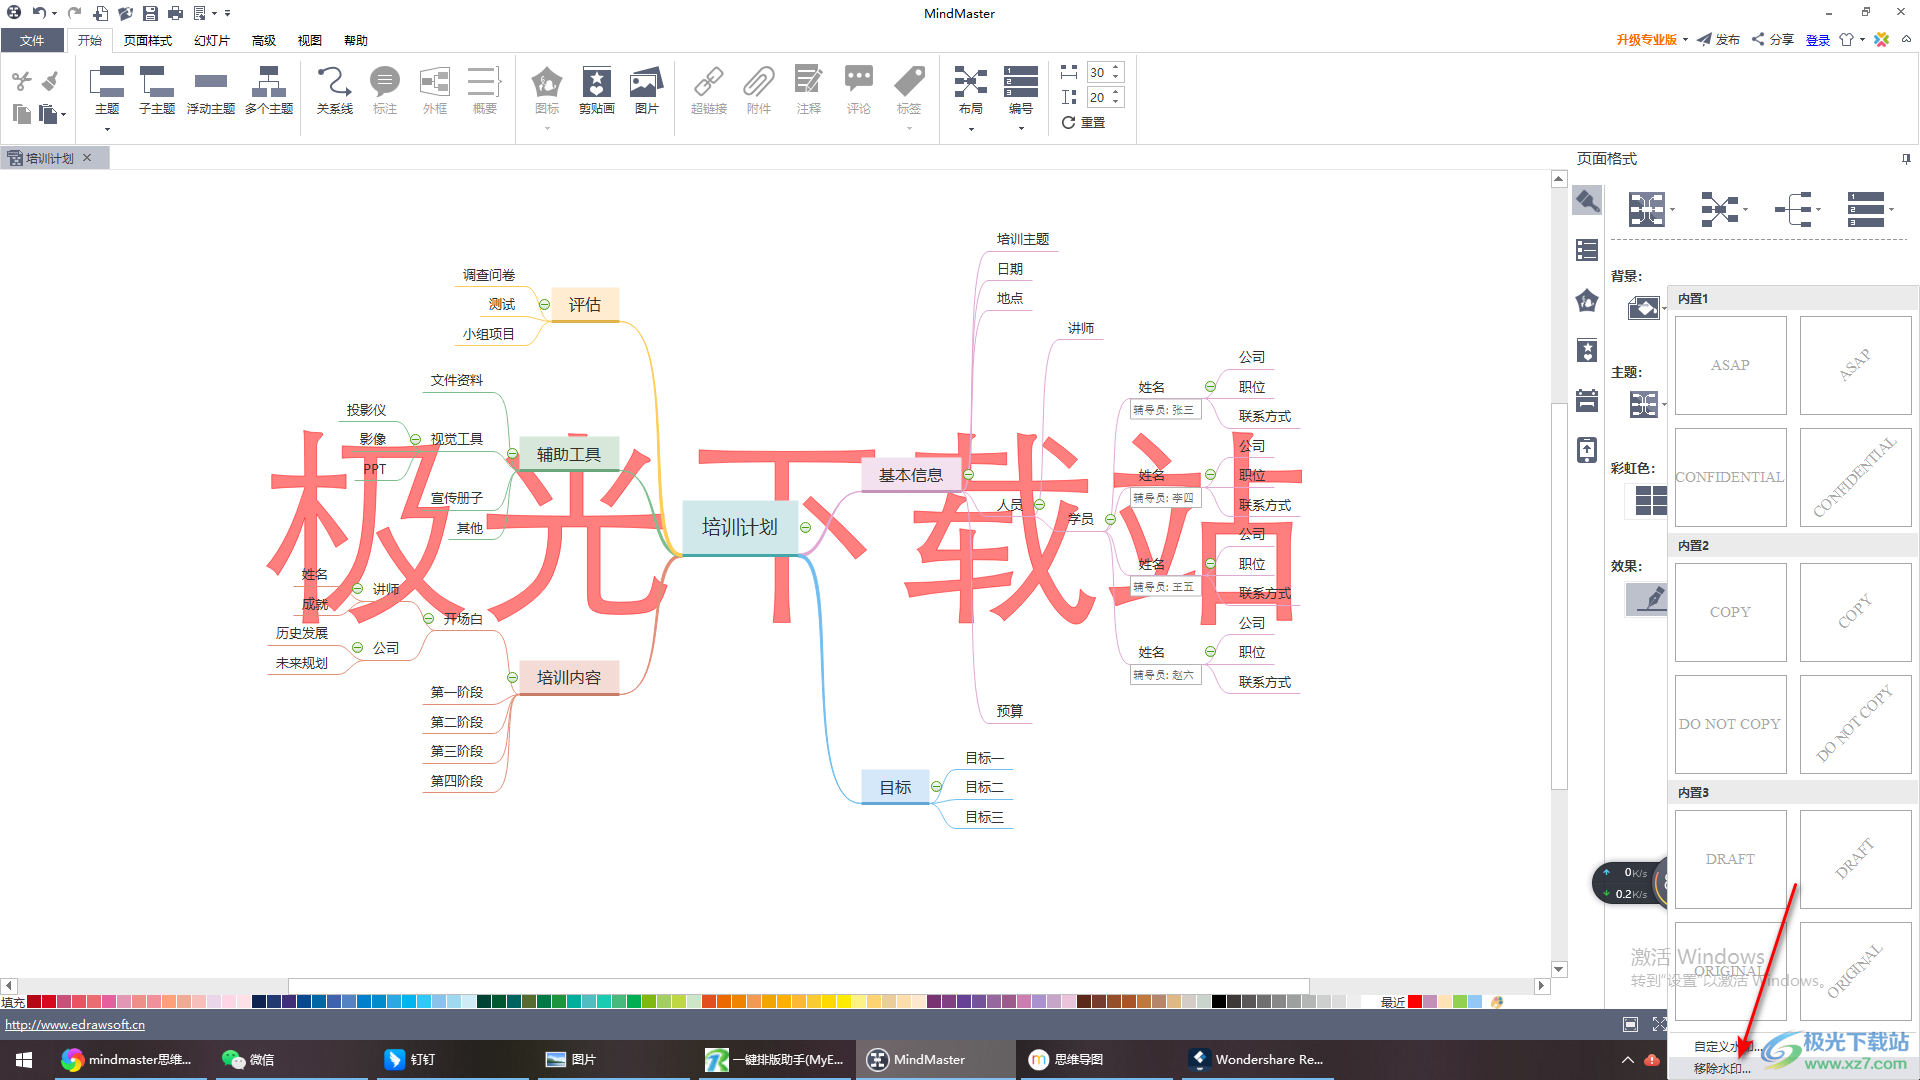Collapse the 评估 branch toggle

click(544, 305)
